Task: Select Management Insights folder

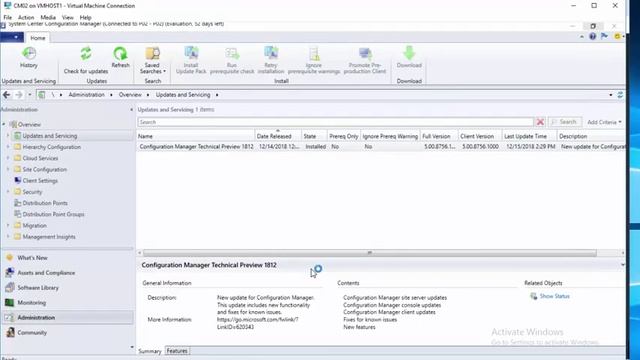Action: point(49,237)
